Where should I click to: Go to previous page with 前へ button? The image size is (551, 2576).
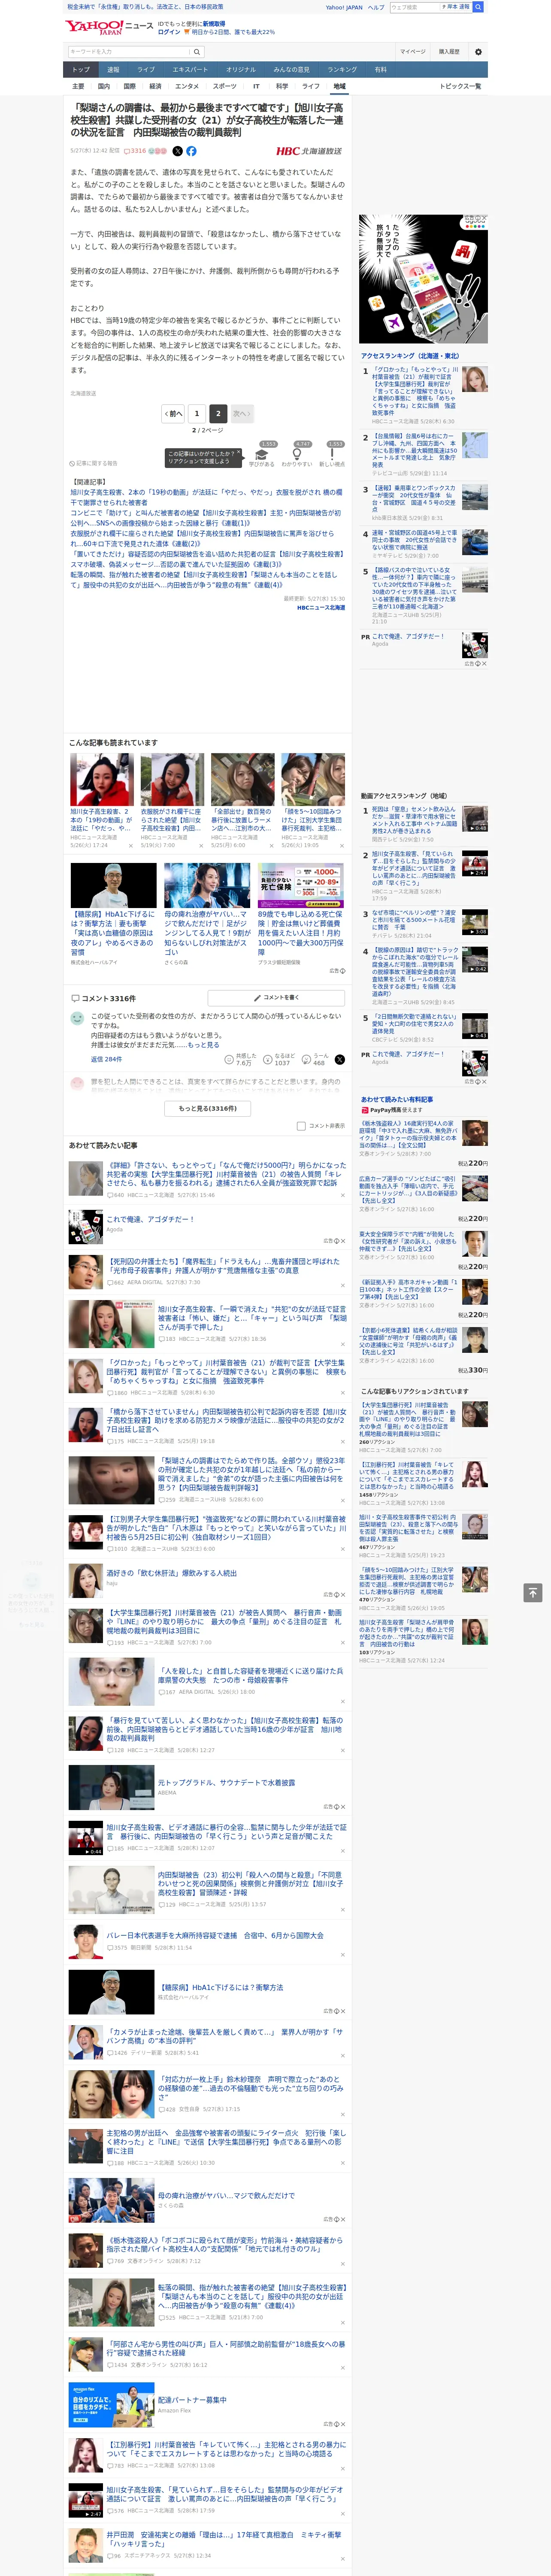[x=173, y=413]
